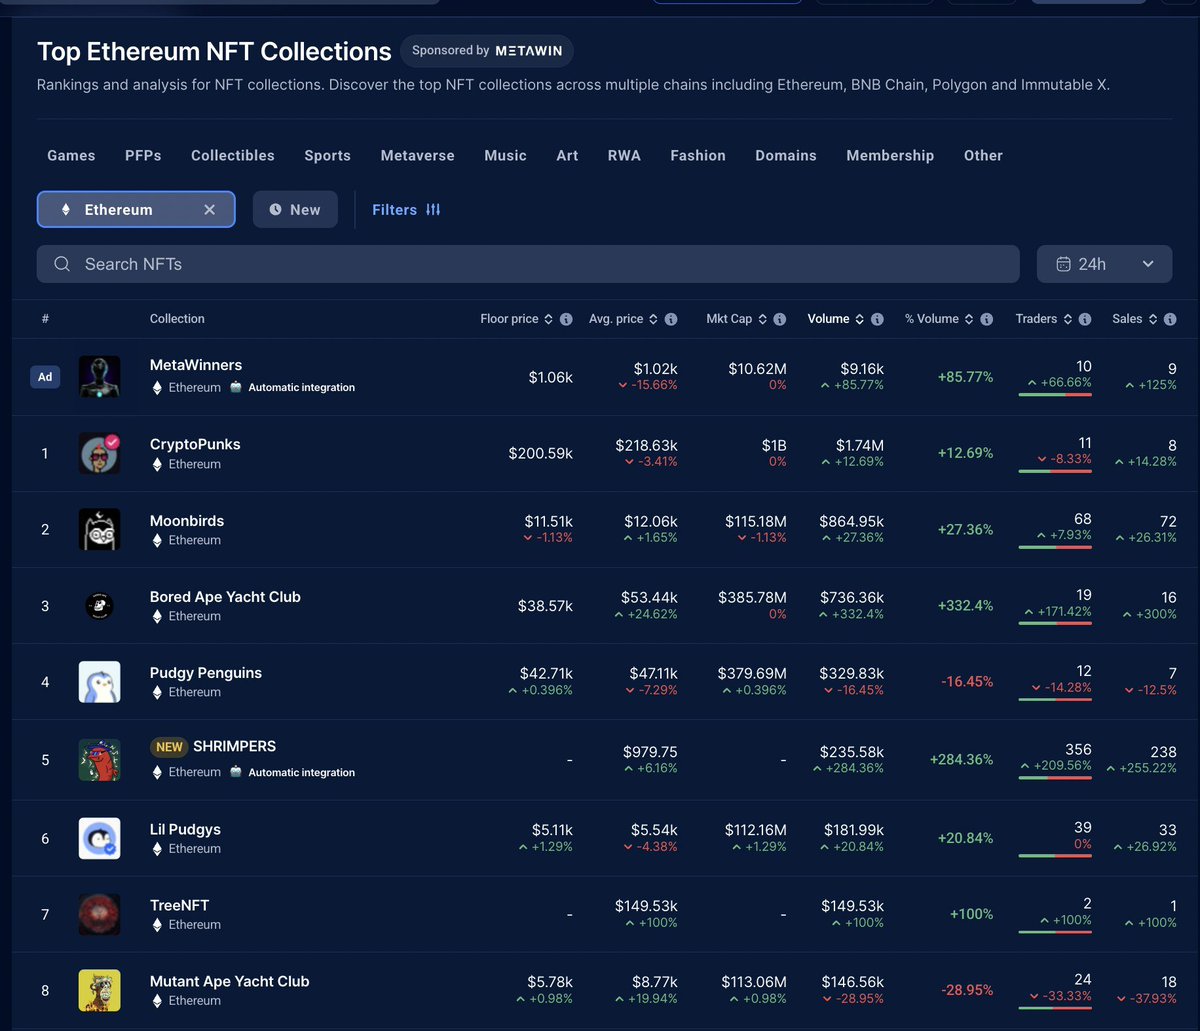The height and width of the screenshot is (1031, 1200).
Task: Switch to the Collectibles category
Action: (x=233, y=156)
